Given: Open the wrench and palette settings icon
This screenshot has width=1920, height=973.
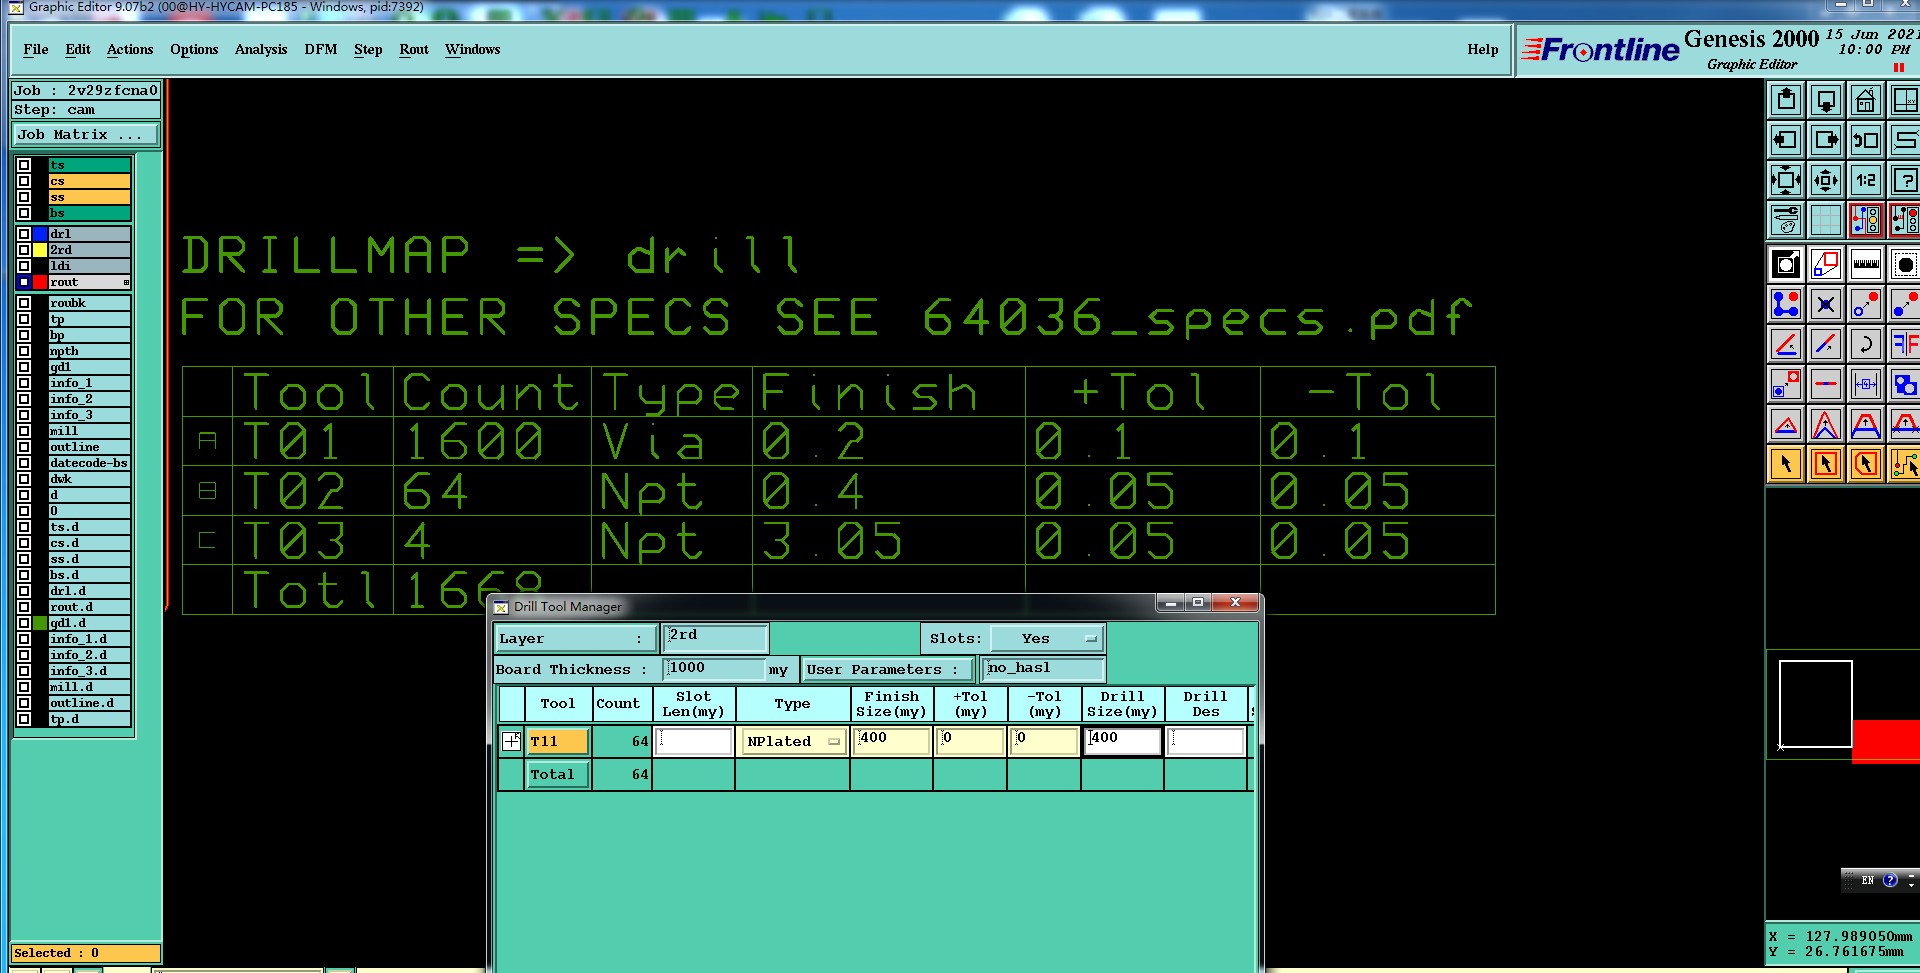Looking at the screenshot, I should pos(1786,221).
